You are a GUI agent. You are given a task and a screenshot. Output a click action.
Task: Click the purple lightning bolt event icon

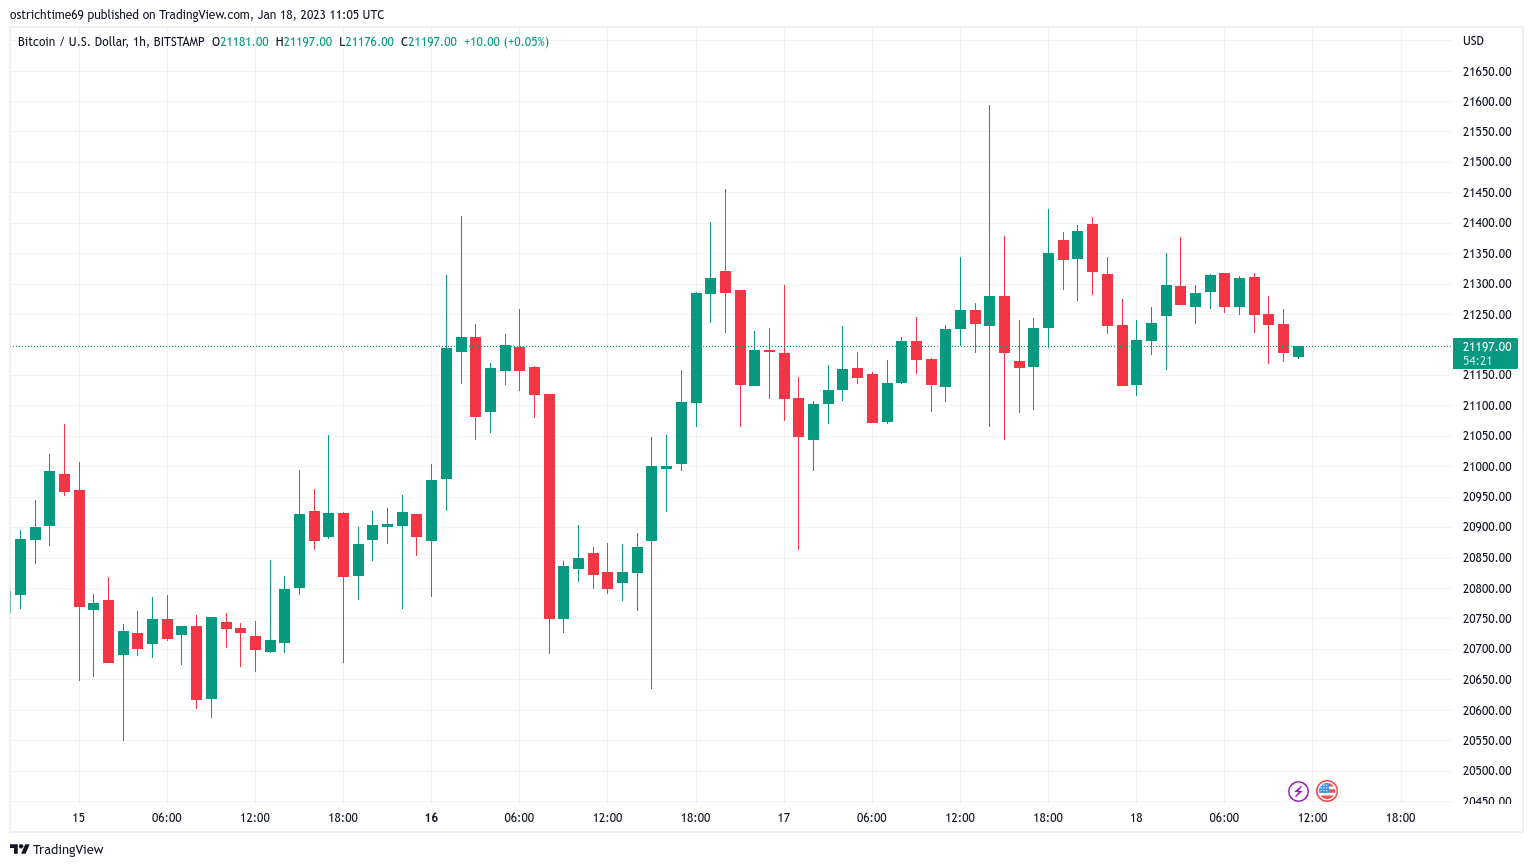(x=1298, y=792)
